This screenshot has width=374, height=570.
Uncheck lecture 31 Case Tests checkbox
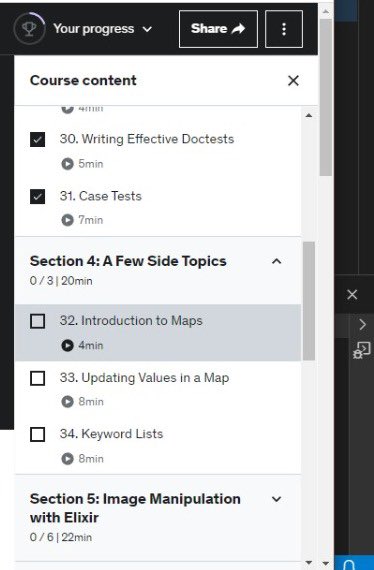pos(37,196)
